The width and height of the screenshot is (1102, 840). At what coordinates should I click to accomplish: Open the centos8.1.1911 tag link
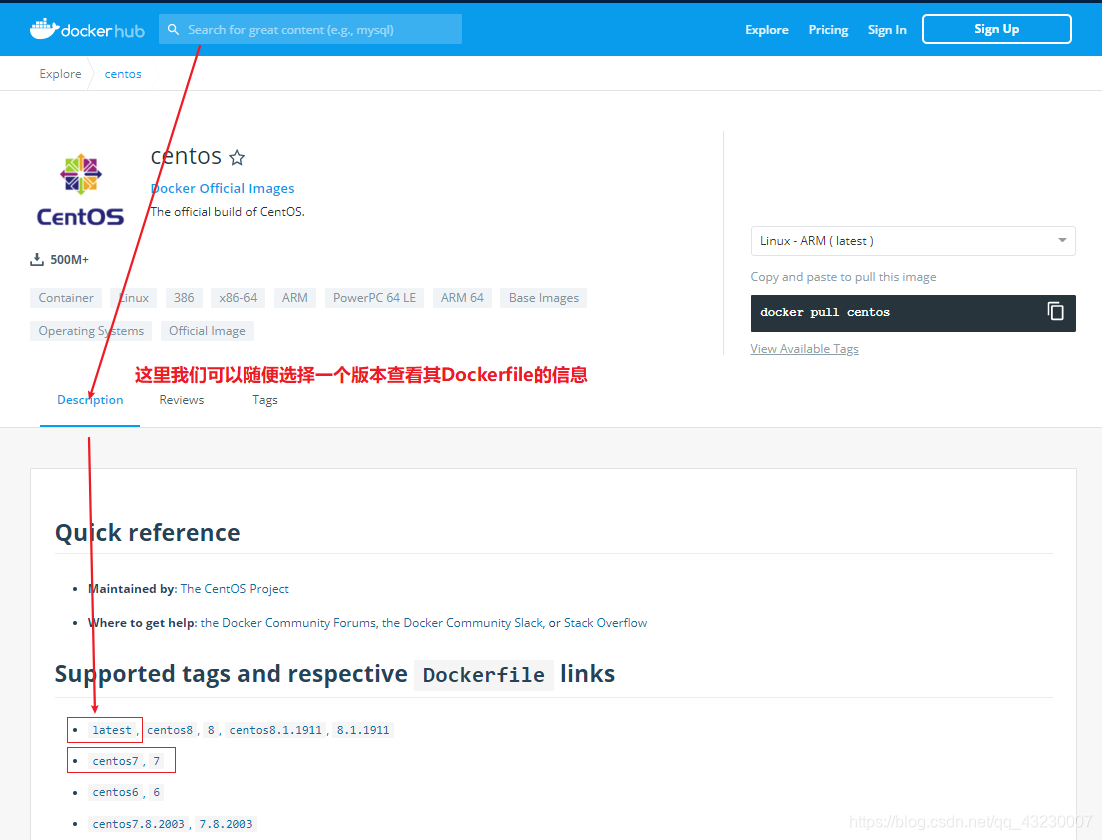pyautogui.click(x=276, y=730)
